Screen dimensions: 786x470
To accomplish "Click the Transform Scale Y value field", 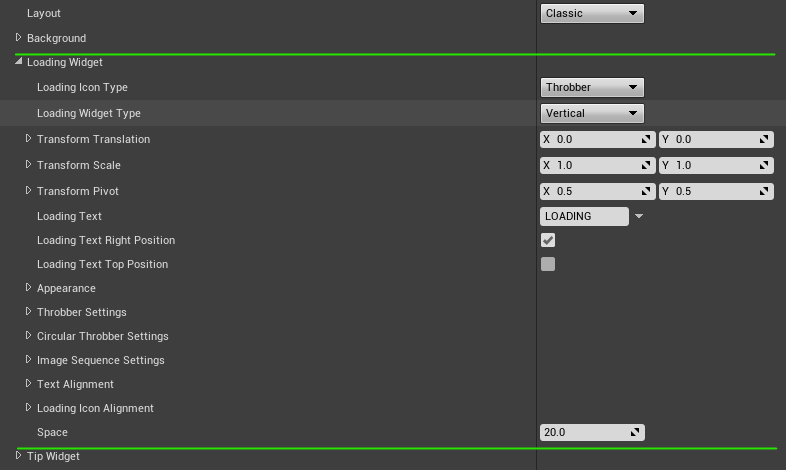I will [716, 165].
